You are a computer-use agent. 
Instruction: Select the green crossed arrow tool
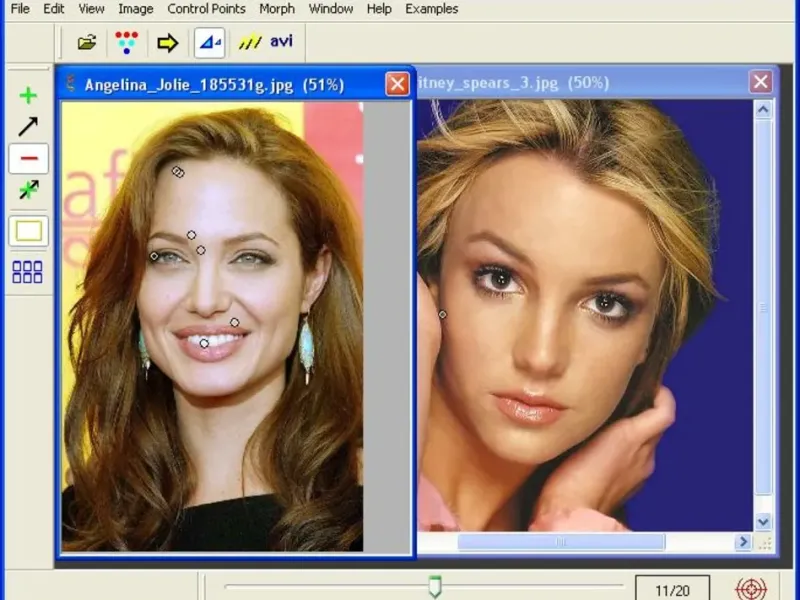29,190
